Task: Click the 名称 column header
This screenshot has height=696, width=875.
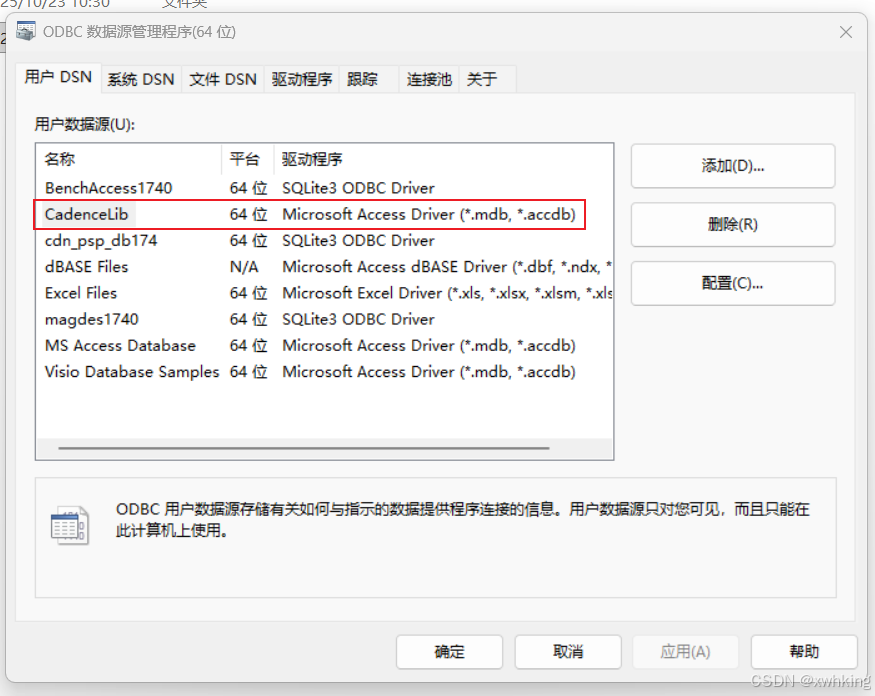Action: point(129,159)
